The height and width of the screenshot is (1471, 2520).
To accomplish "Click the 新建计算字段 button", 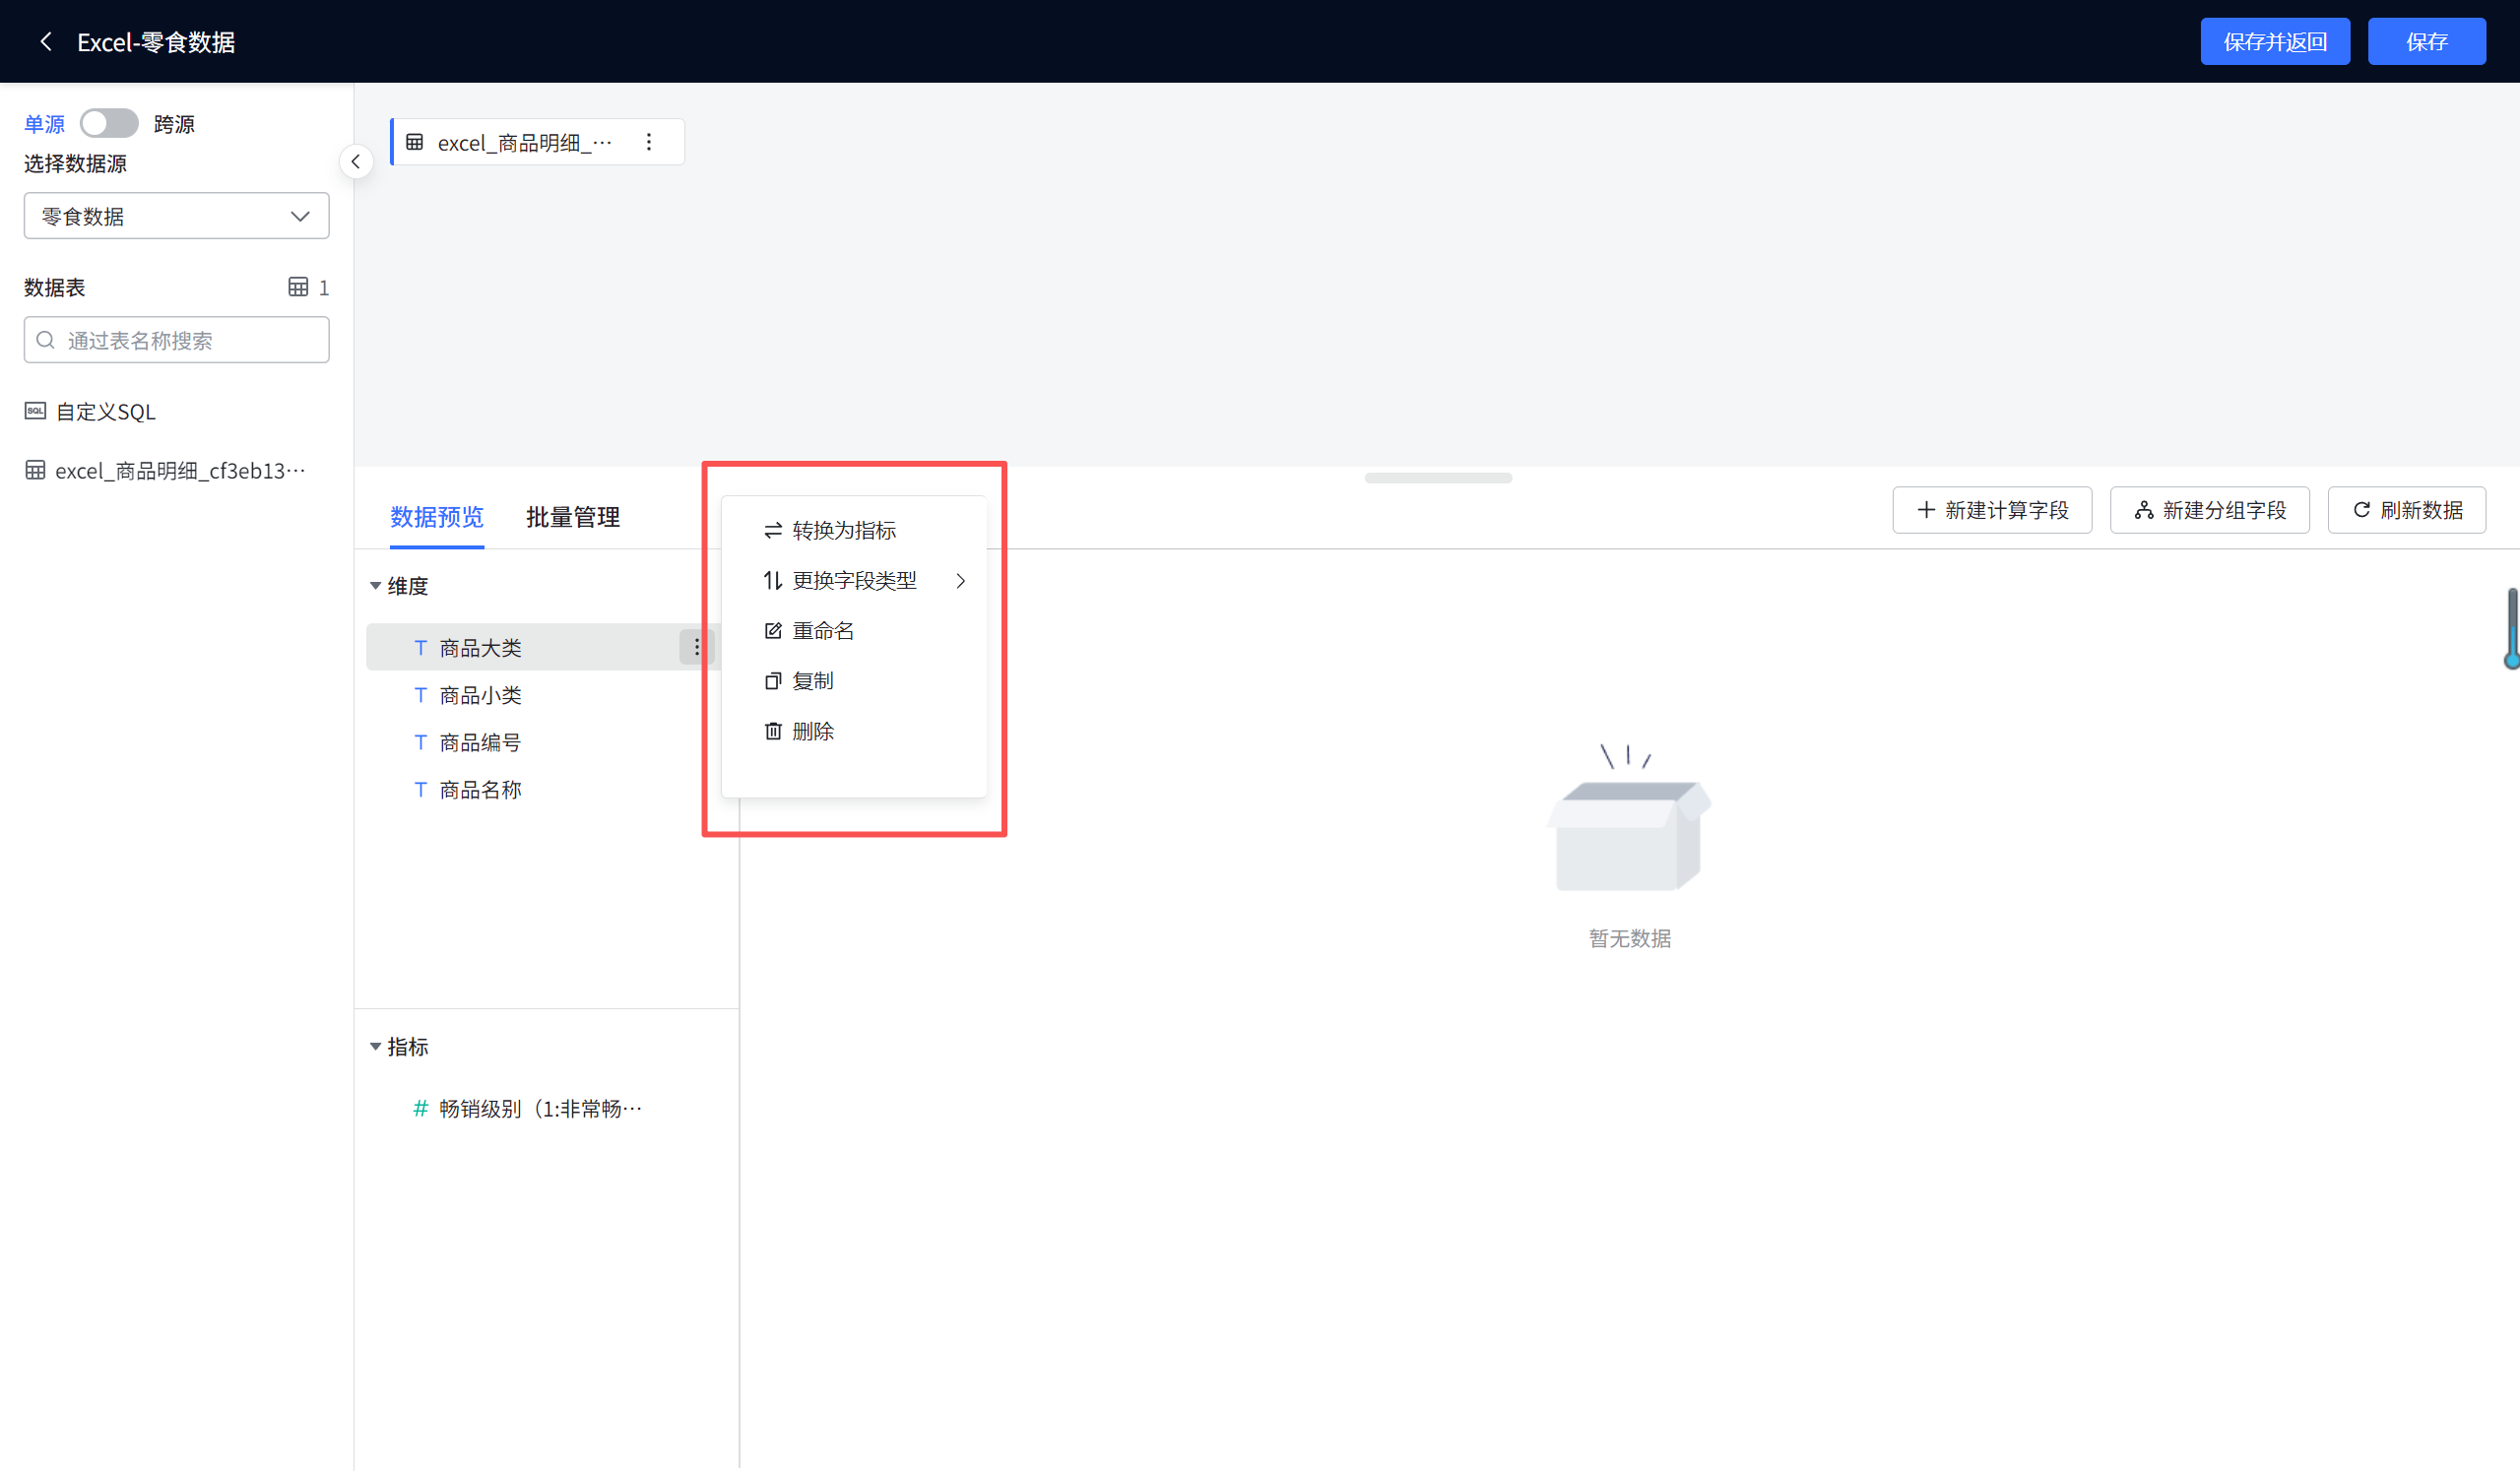I will pyautogui.click(x=1991, y=510).
